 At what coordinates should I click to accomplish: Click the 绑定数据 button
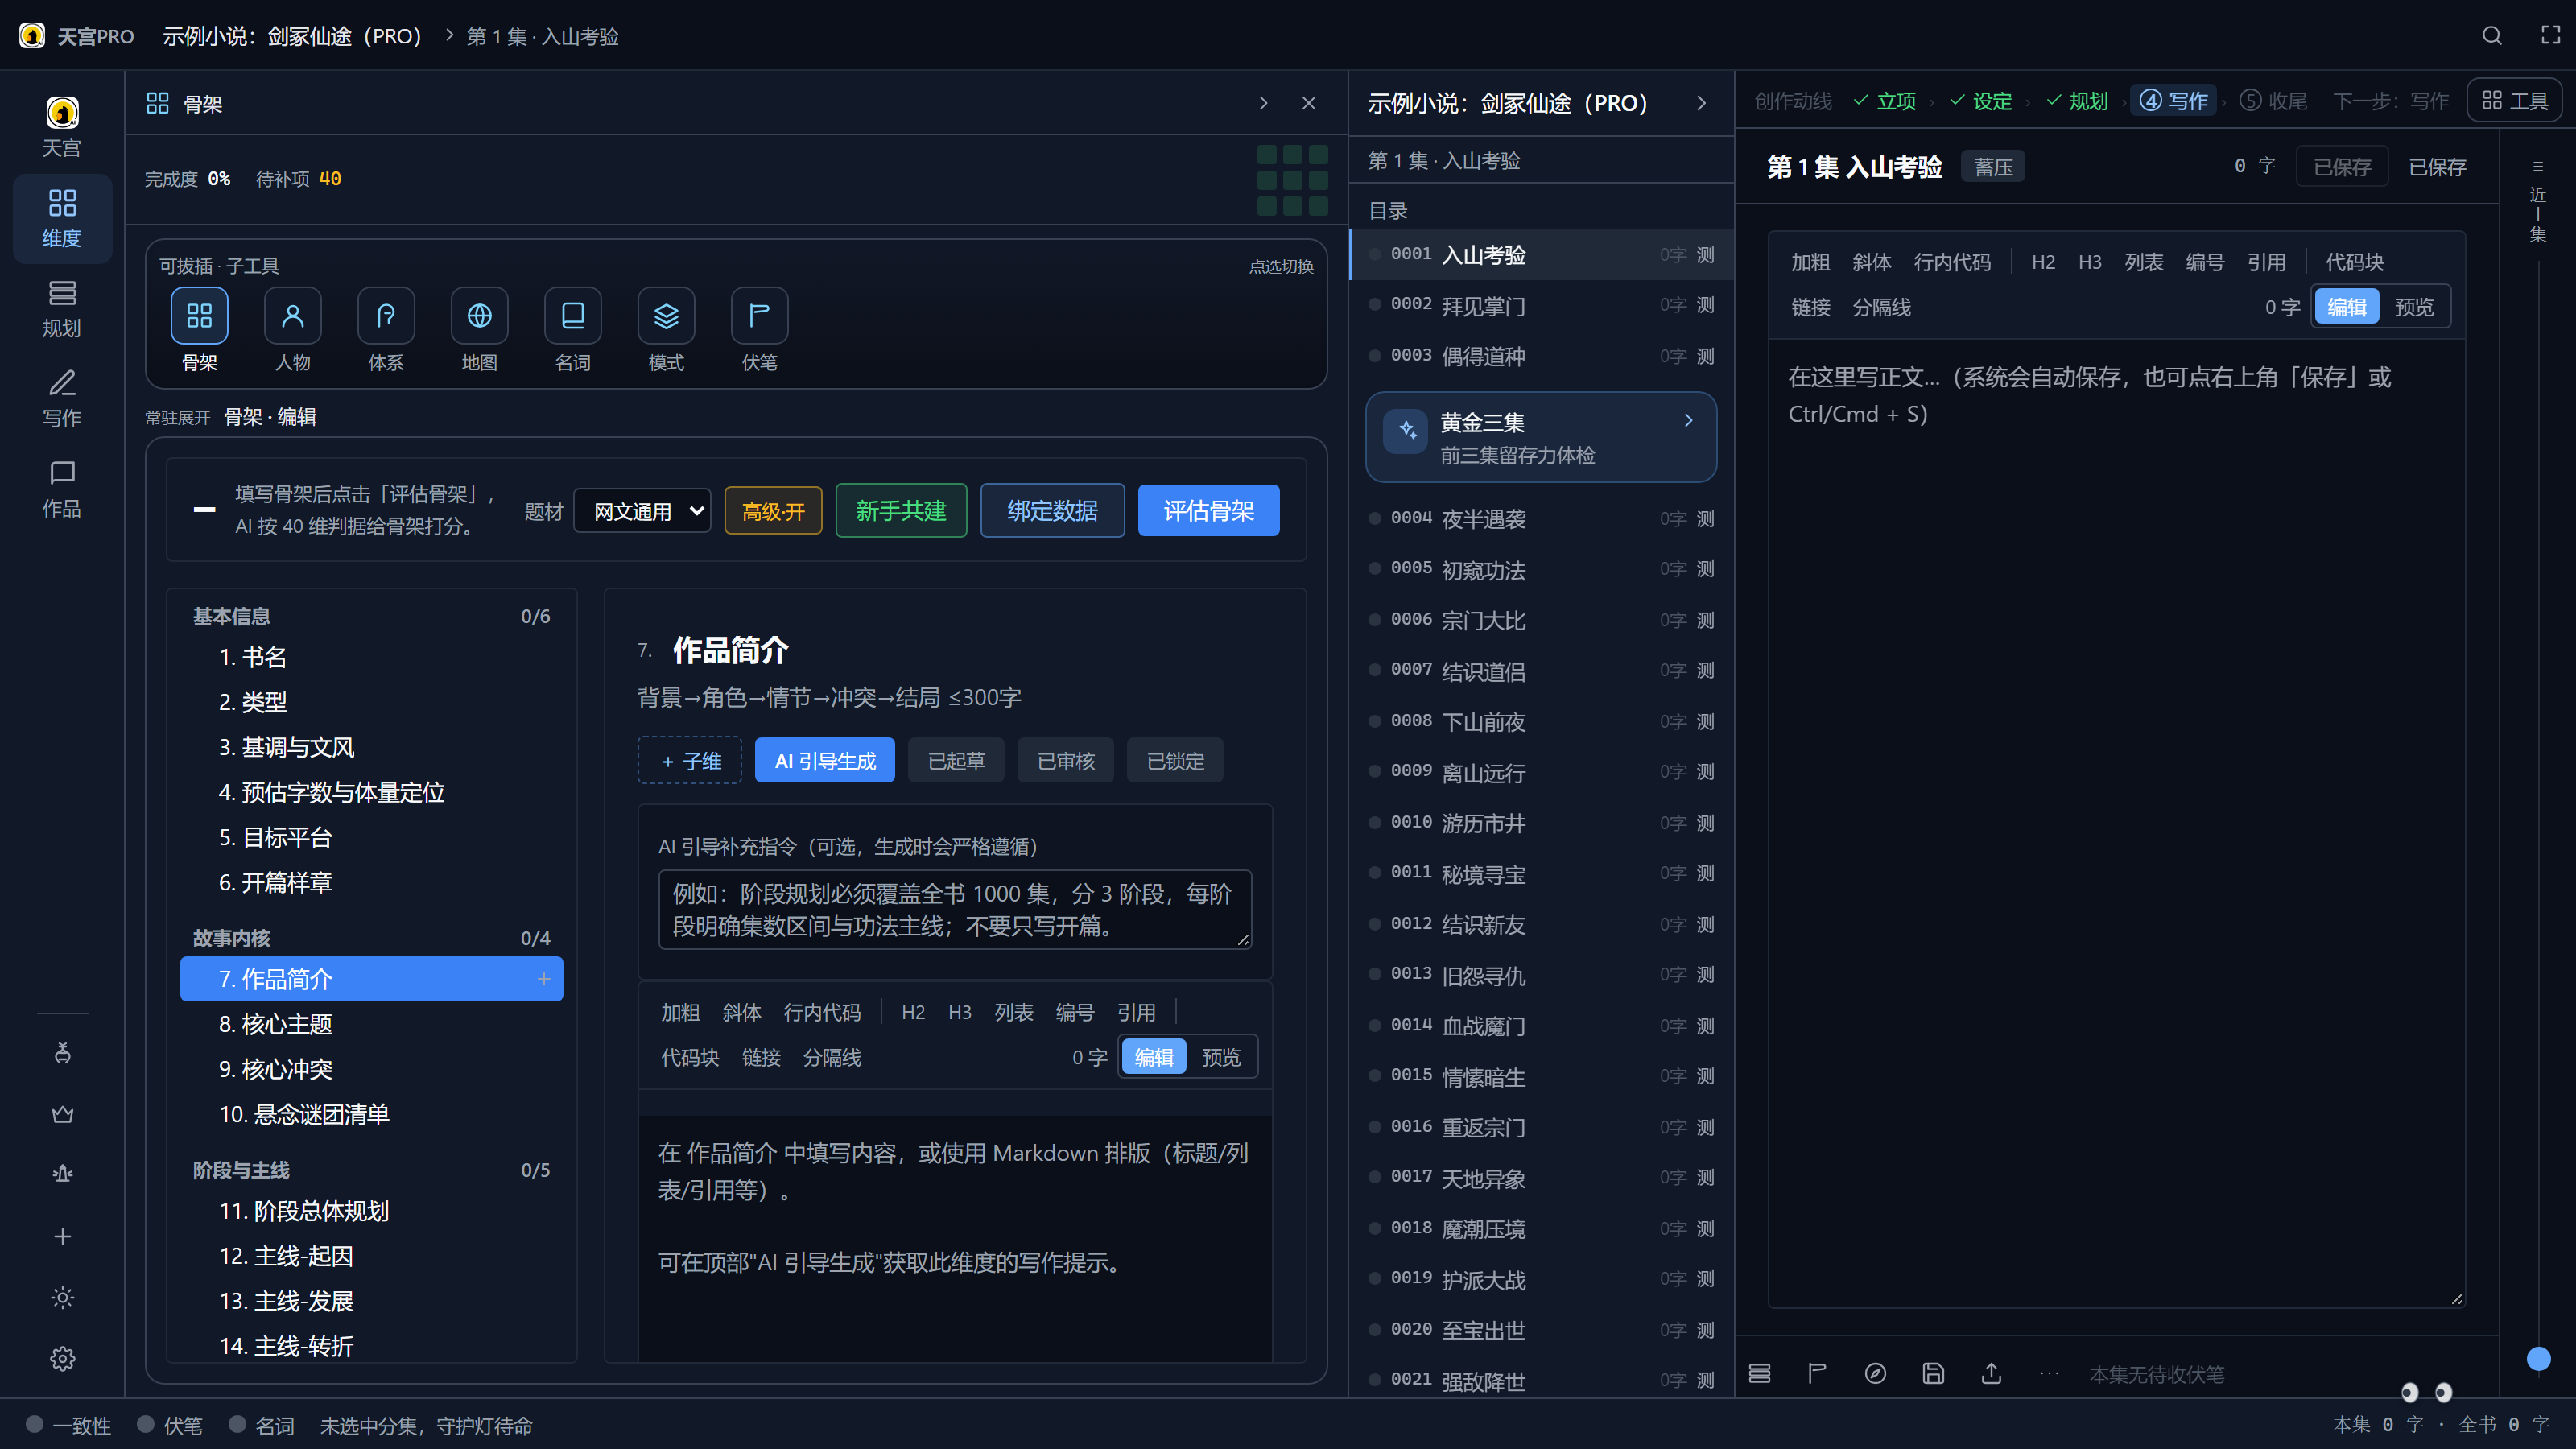pyautogui.click(x=1052, y=511)
